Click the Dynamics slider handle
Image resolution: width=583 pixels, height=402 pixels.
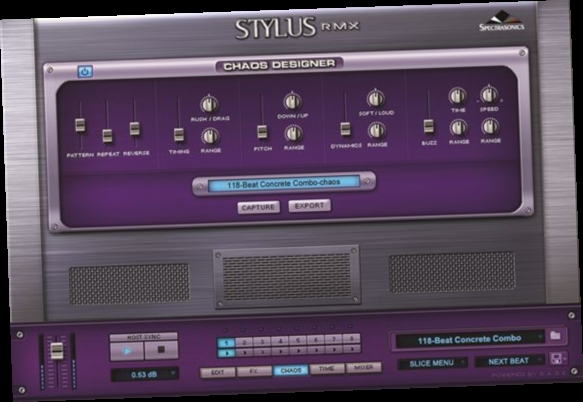[345, 129]
